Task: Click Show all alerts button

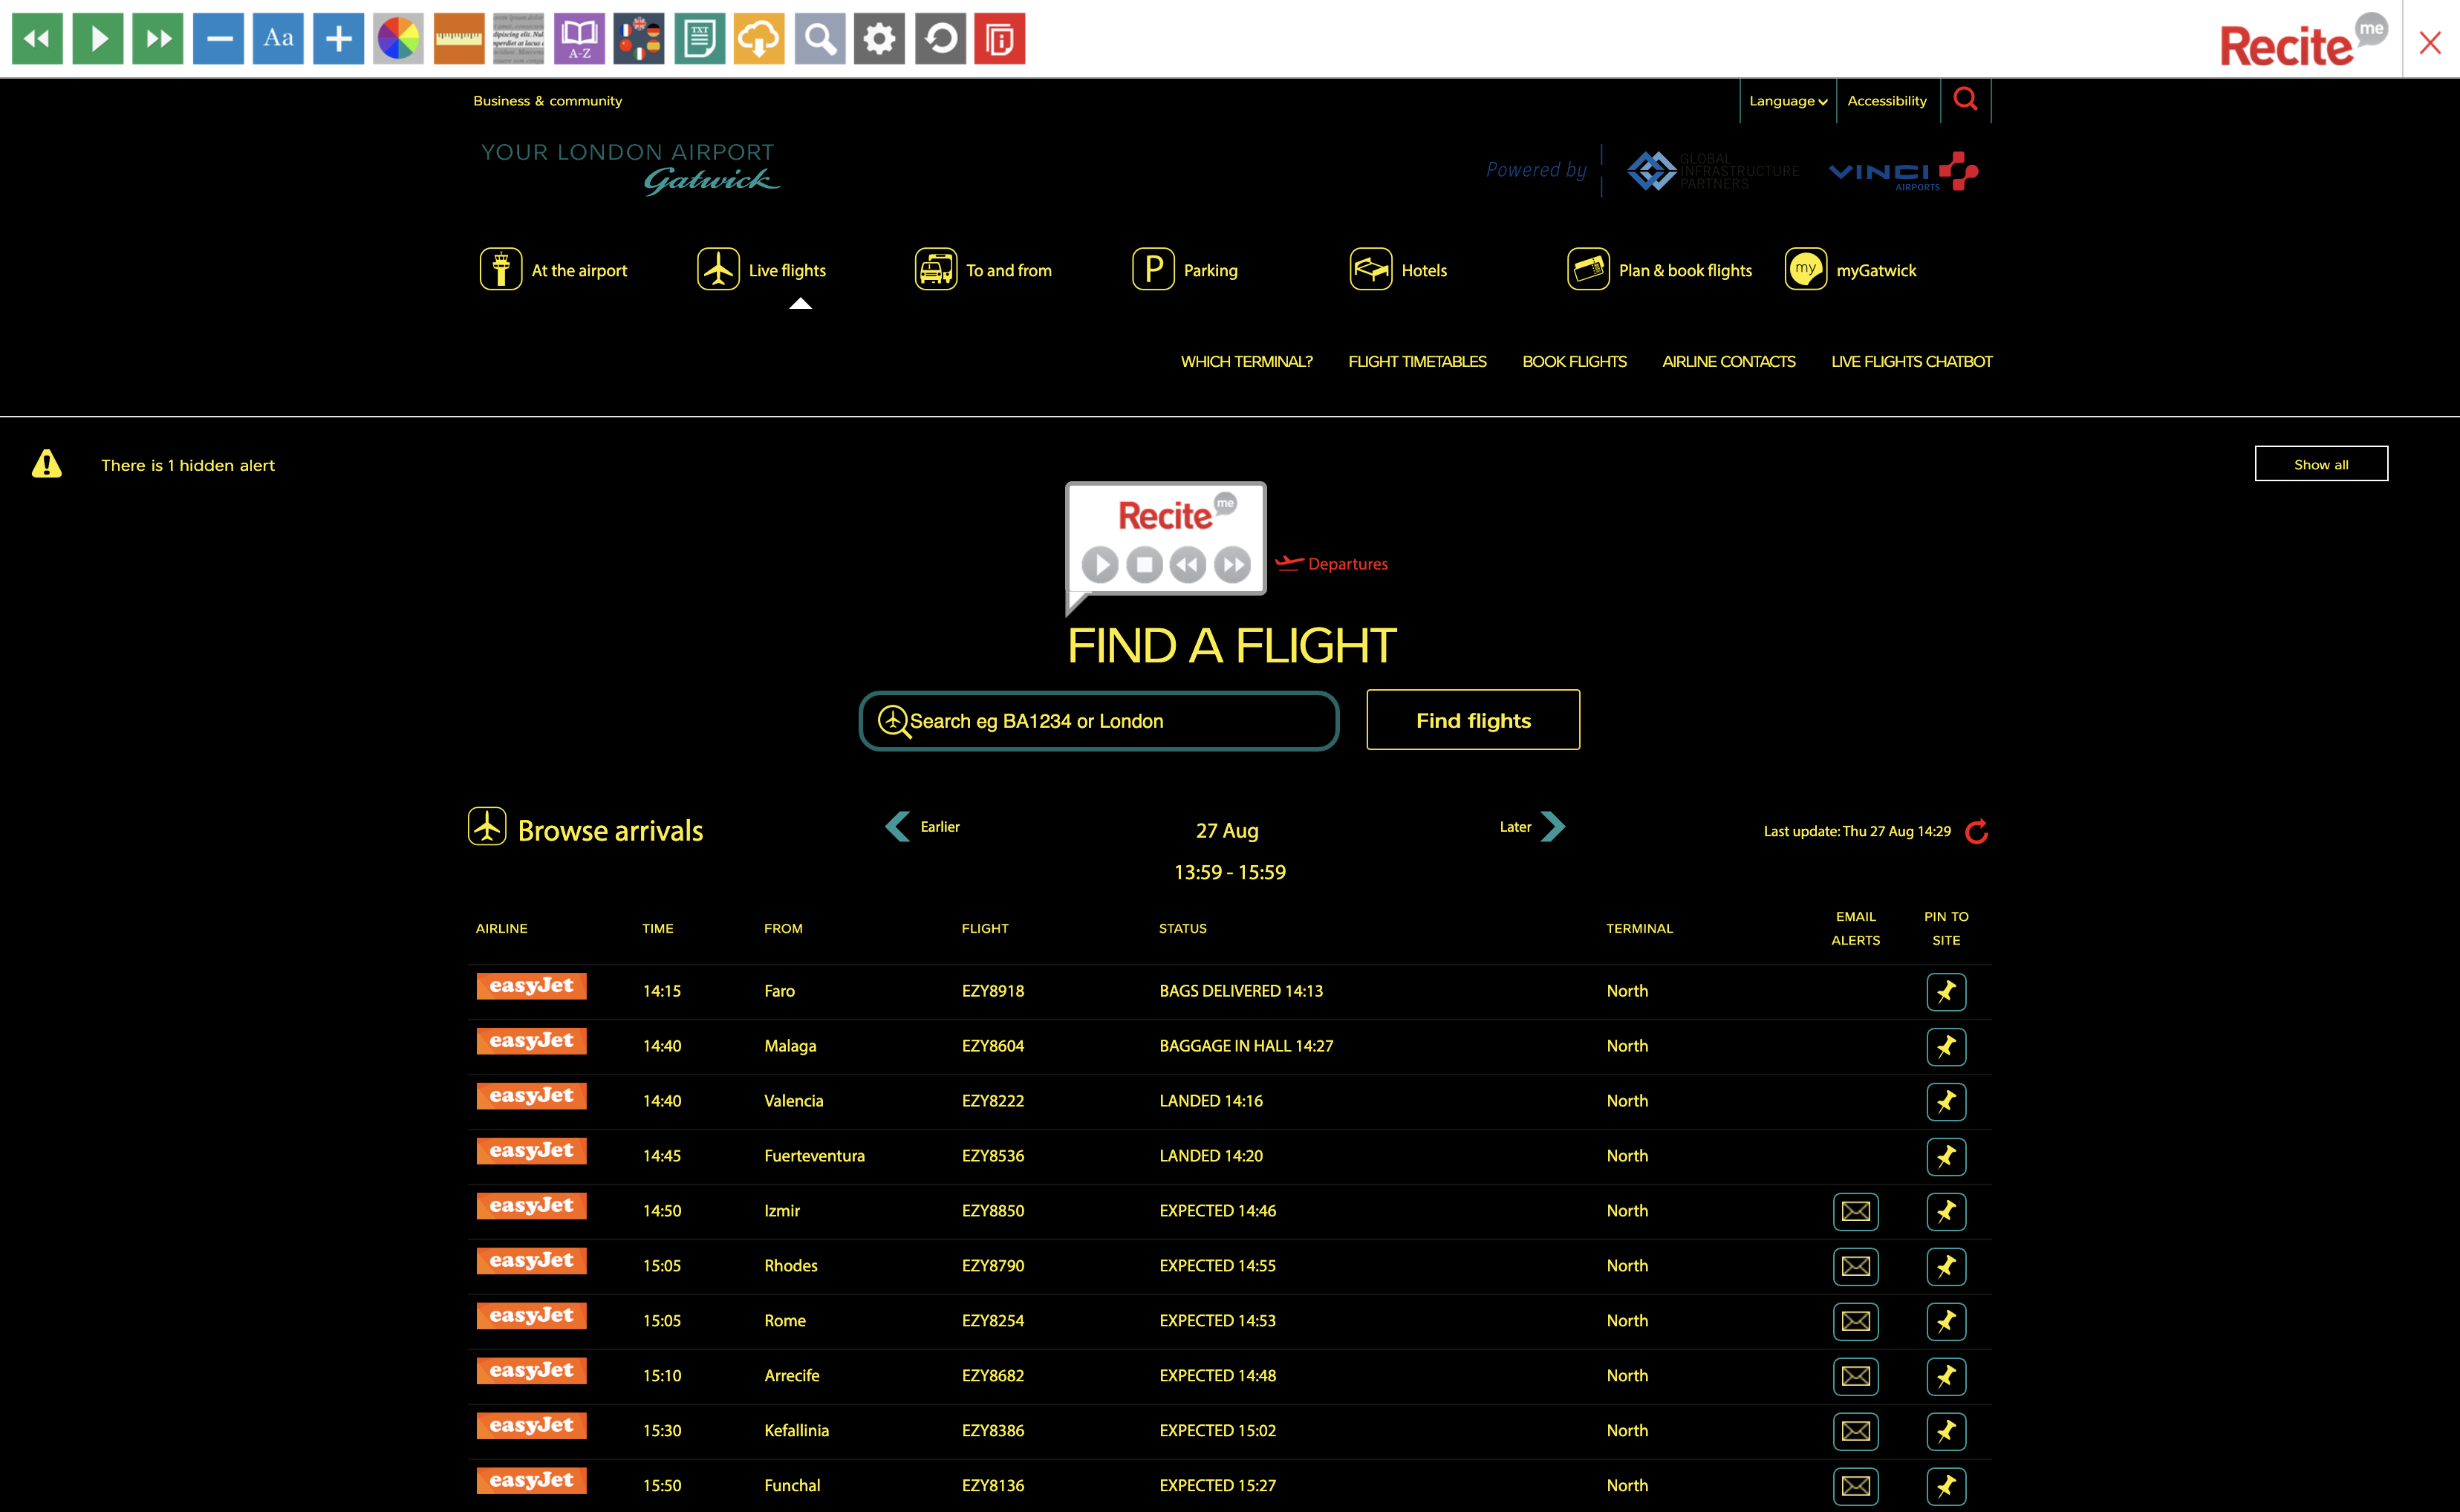Action: point(2320,464)
